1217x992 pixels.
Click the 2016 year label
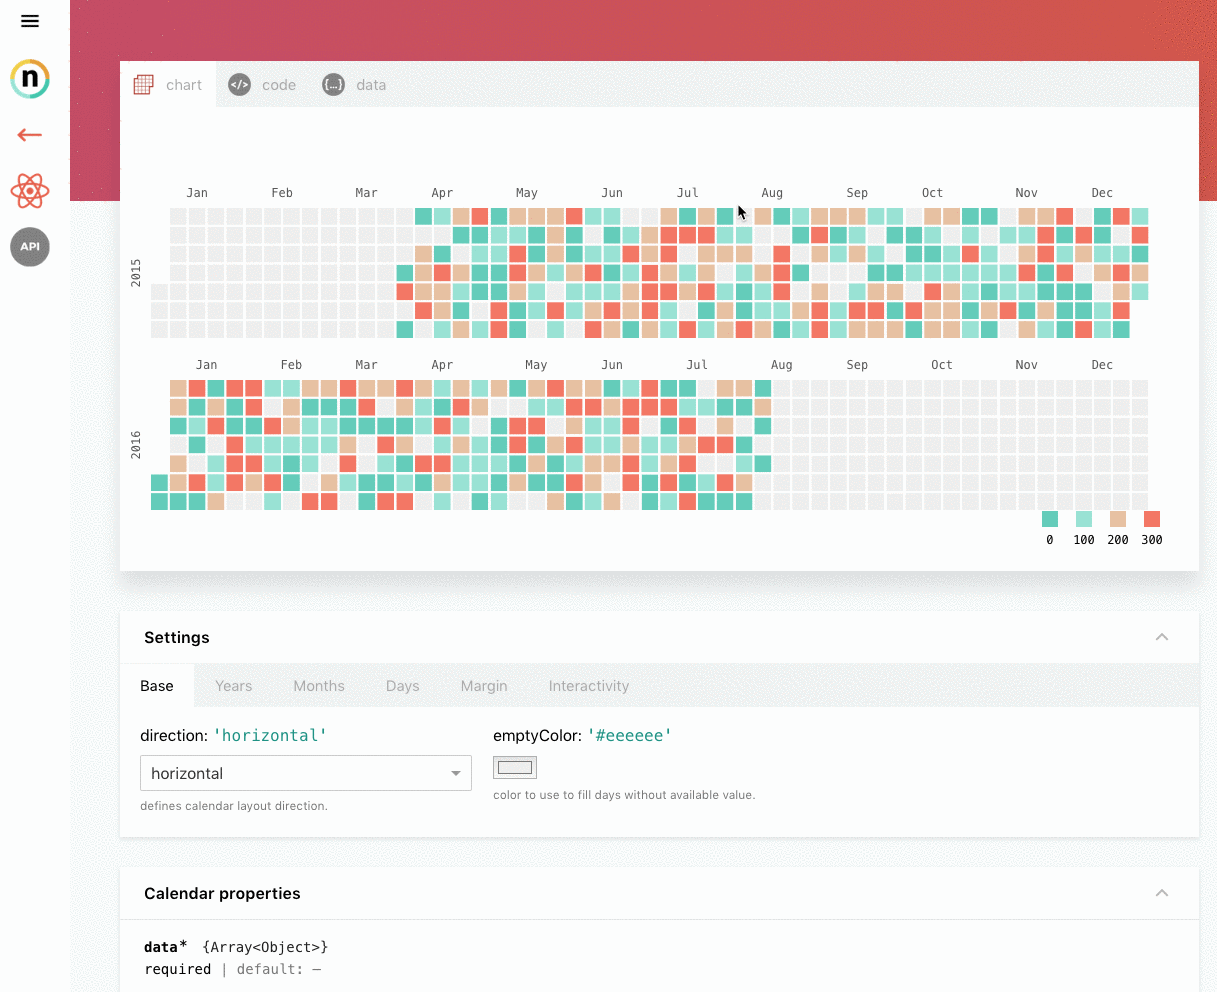pyautogui.click(x=136, y=445)
